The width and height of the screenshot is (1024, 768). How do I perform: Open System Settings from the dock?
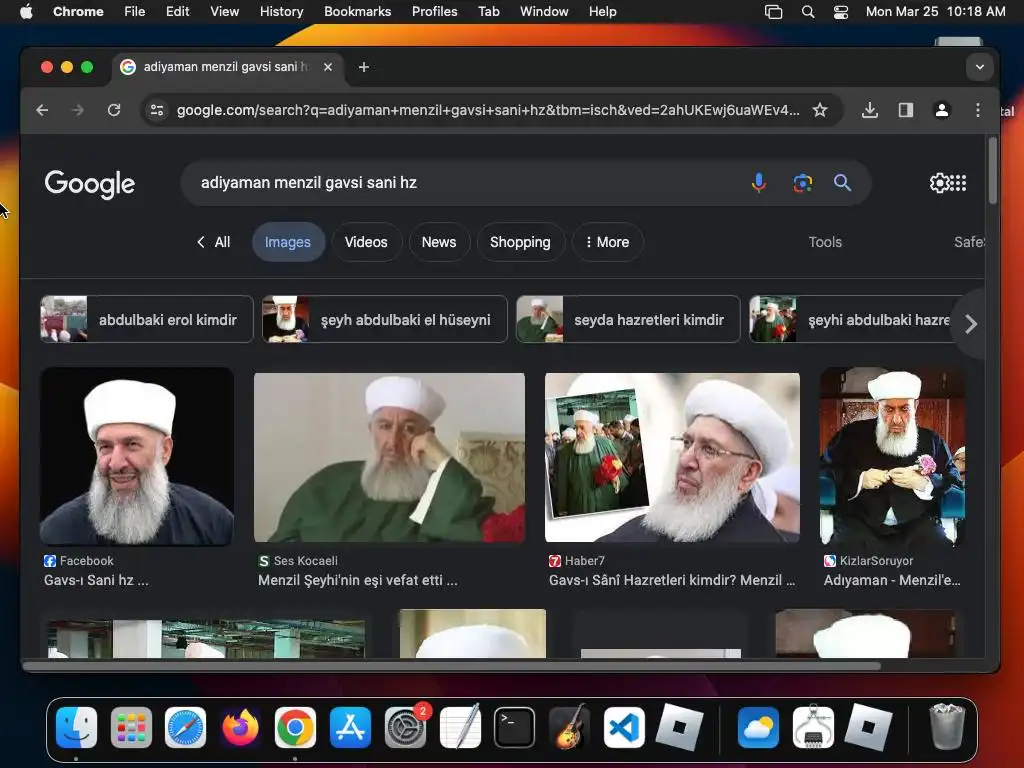406,728
